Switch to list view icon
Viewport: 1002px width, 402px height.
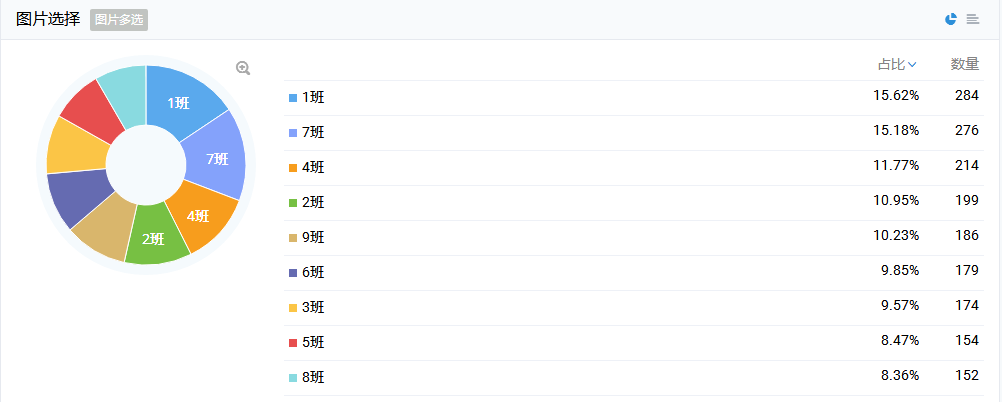(x=972, y=19)
